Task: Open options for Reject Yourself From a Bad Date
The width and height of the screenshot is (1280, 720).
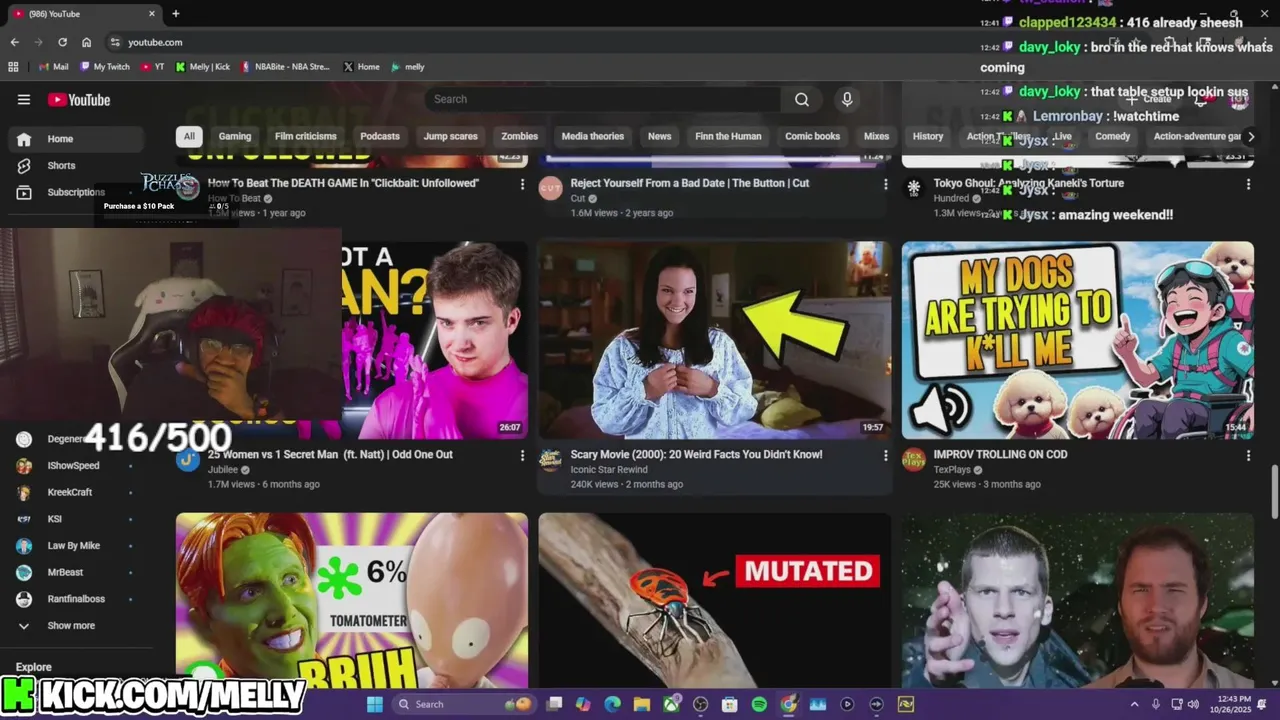Action: point(885,184)
